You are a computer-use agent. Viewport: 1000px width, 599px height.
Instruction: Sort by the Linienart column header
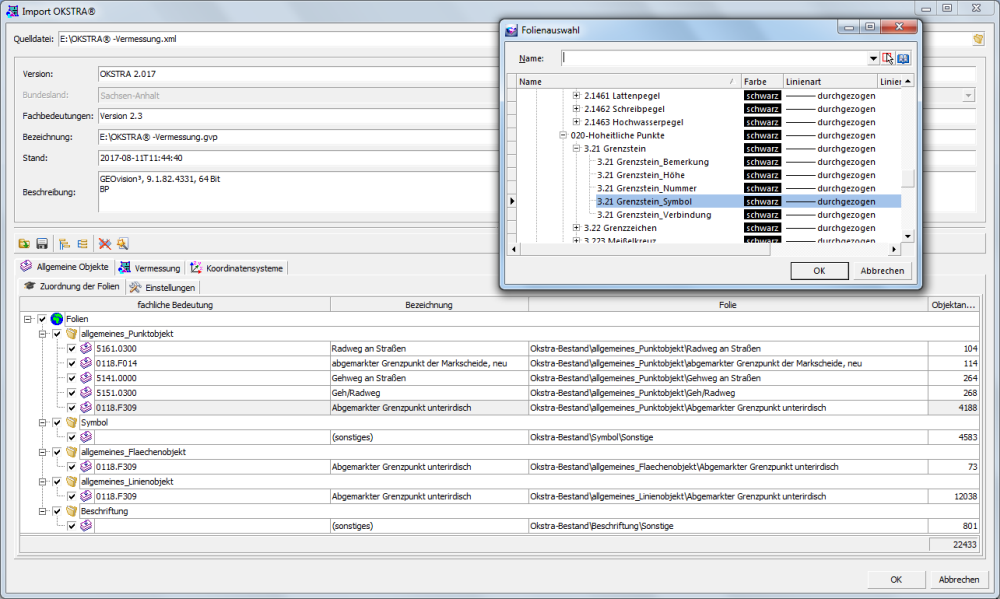coord(830,82)
